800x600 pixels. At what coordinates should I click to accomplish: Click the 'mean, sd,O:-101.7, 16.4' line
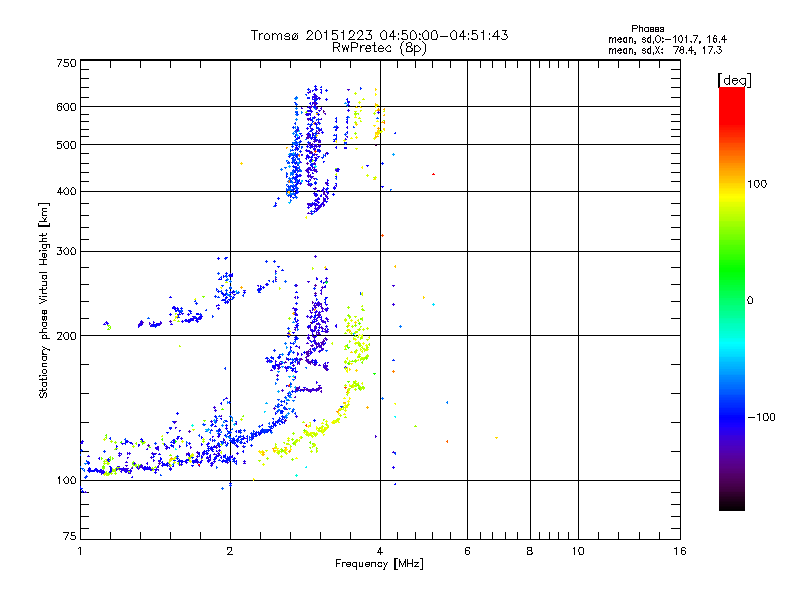667,39
